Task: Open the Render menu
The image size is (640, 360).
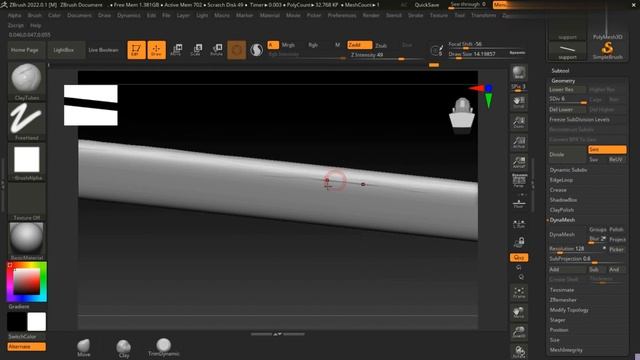Action: (x=371, y=15)
